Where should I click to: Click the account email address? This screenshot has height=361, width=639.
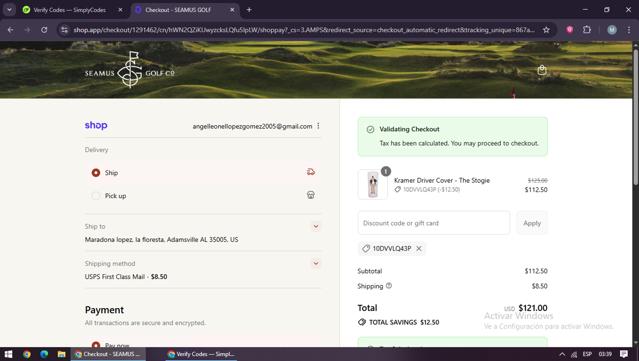click(x=252, y=126)
